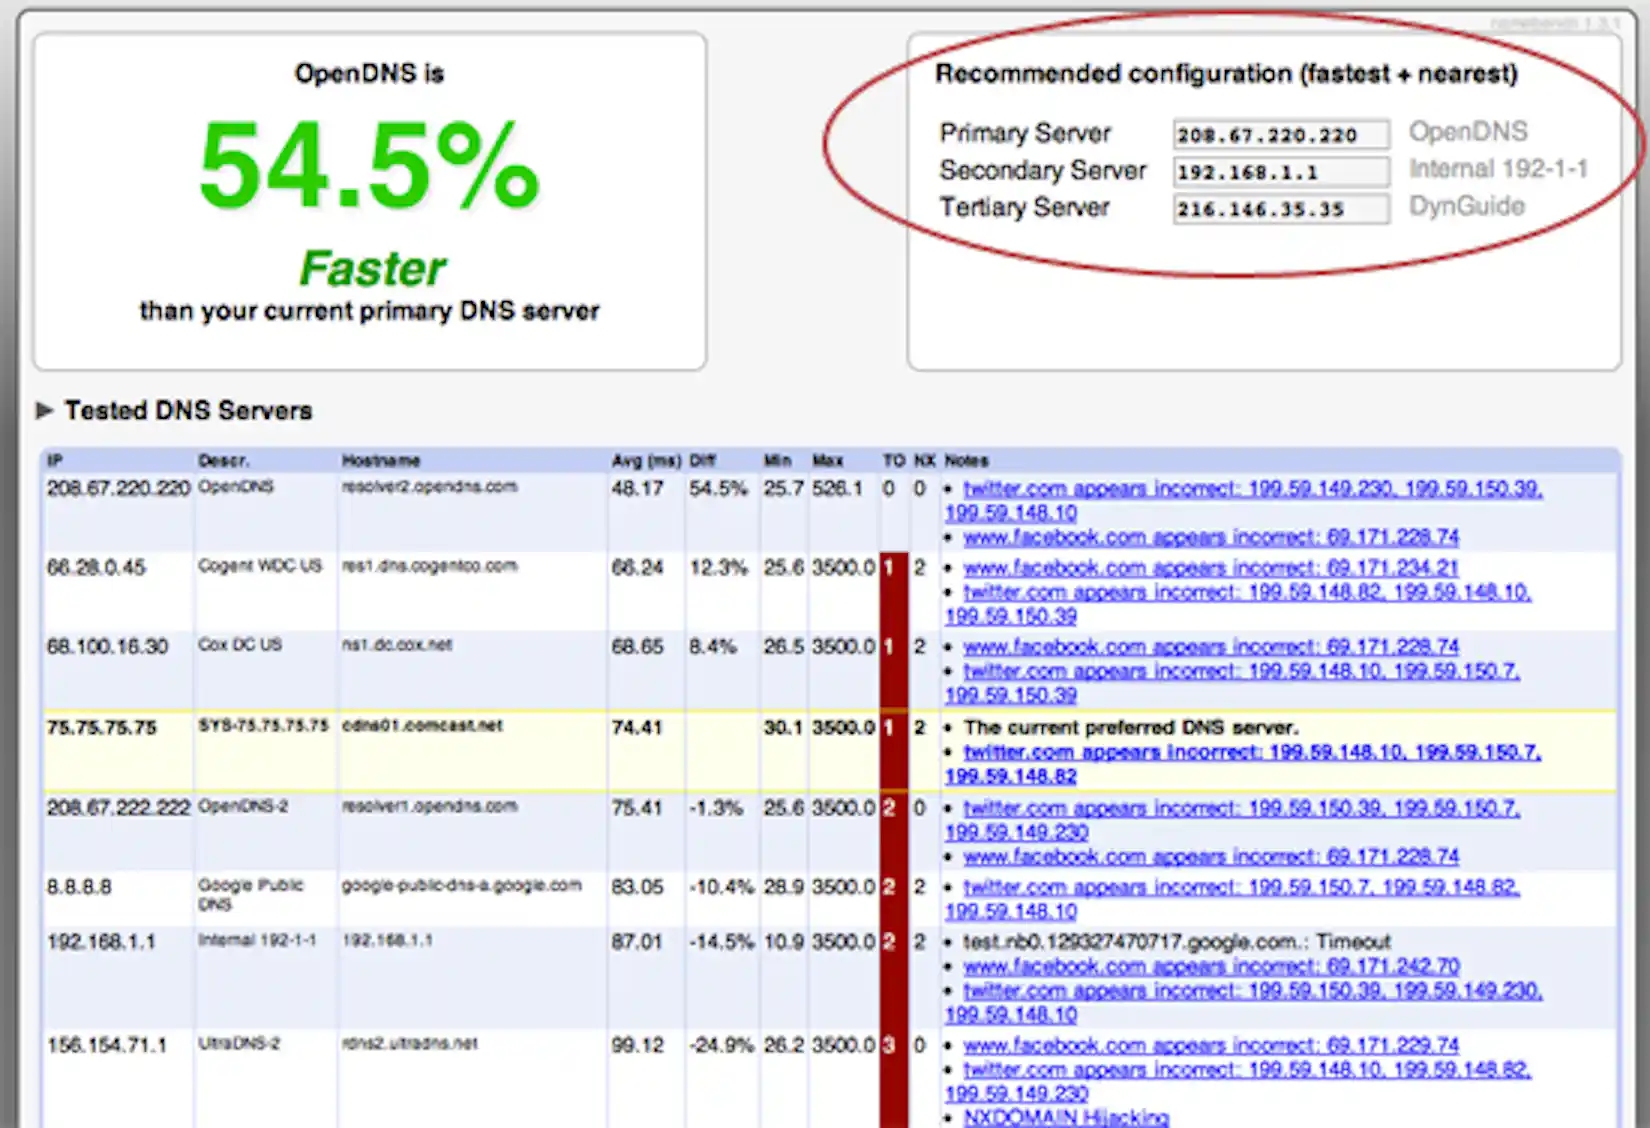Open twitter.com incorrect link in 156.154.71.1 row
The image size is (1650, 1128).
click(1238, 1082)
